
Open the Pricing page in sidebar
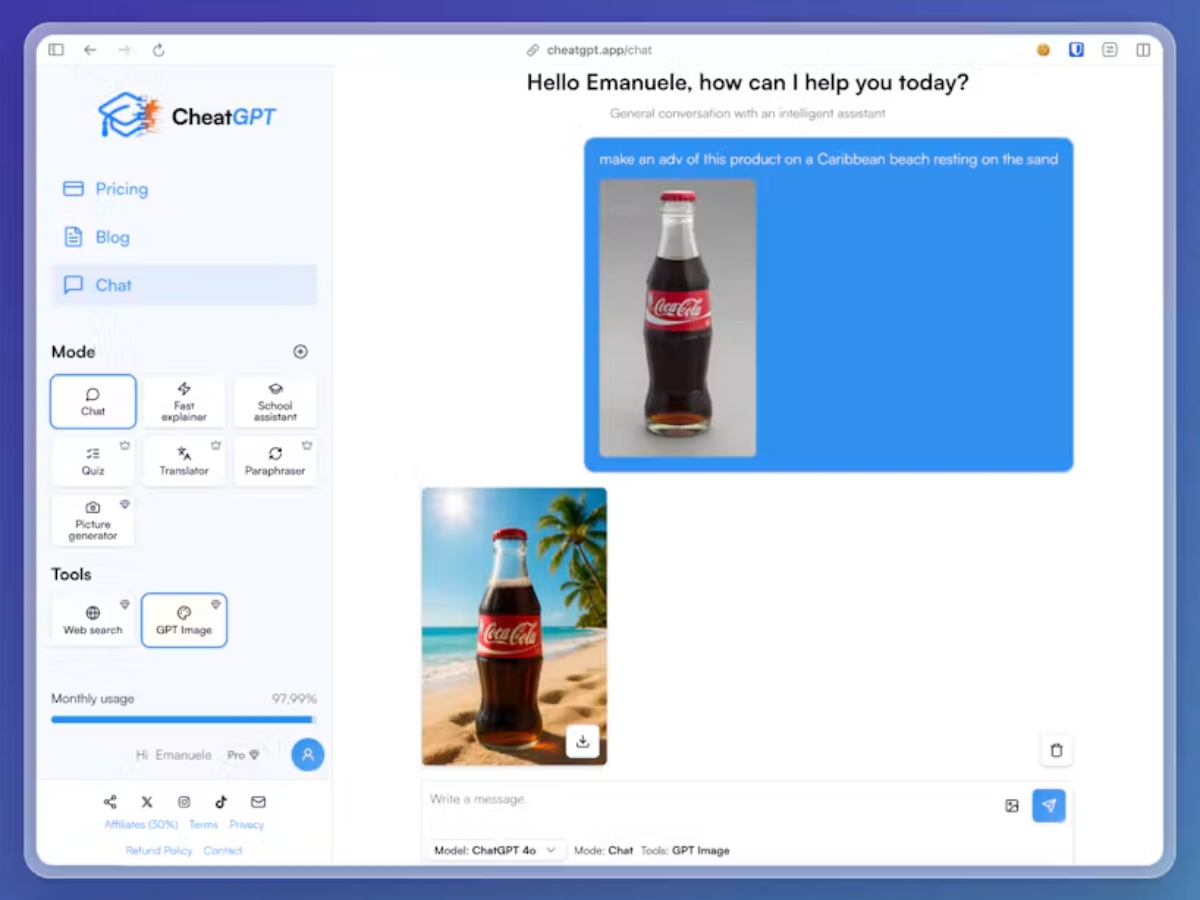pos(184,189)
